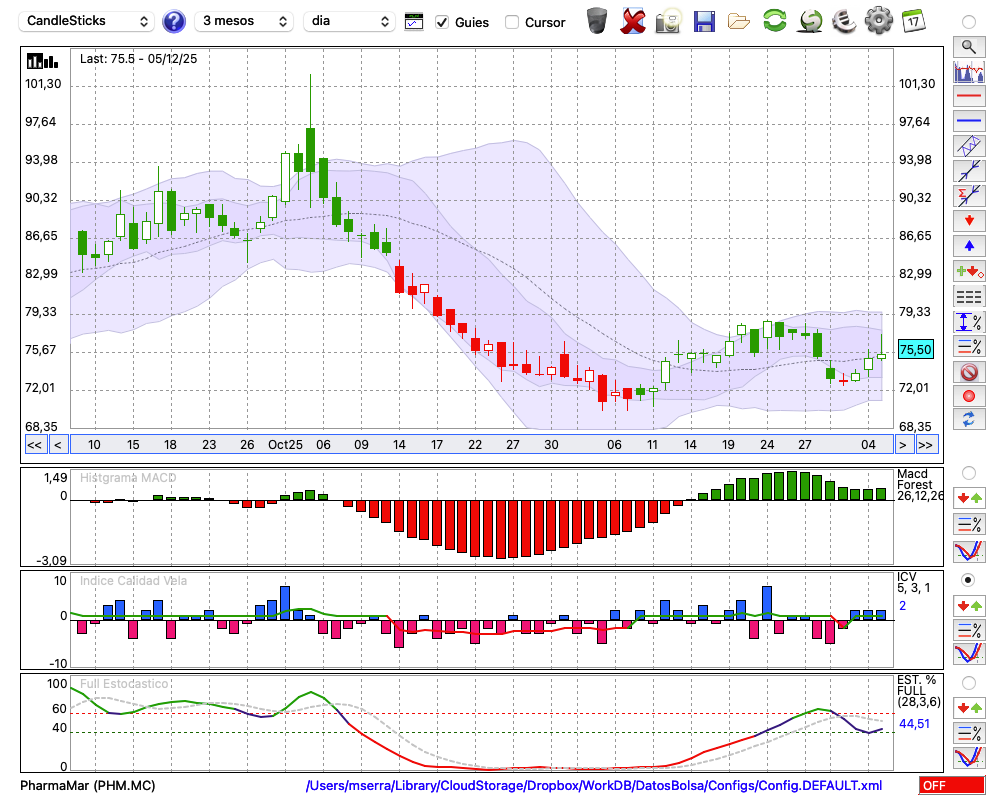1000x800 pixels.
Task: Click the blue floppy disk save icon
Action: [704, 20]
